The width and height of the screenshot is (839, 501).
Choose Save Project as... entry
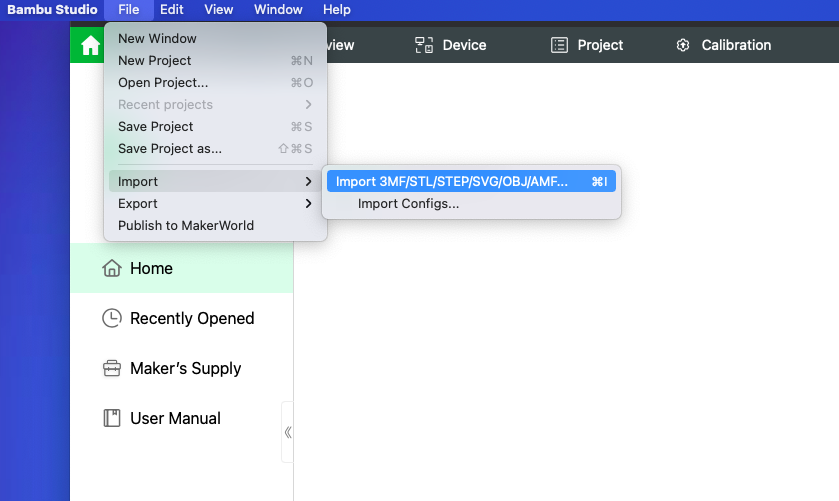tap(215, 148)
